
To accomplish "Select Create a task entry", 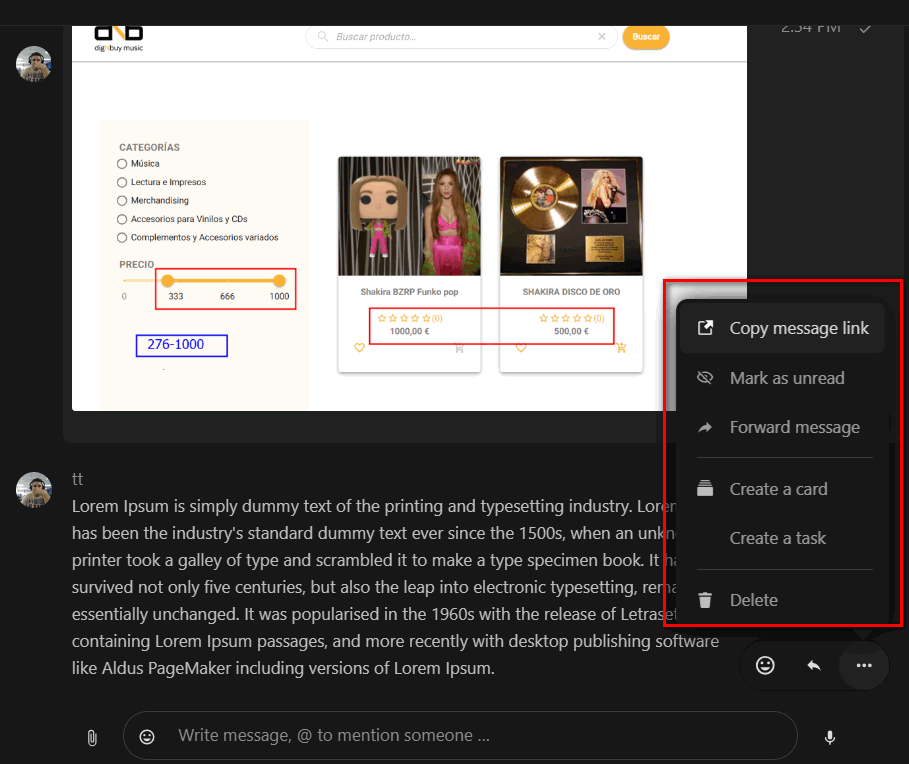I will tap(781, 538).
